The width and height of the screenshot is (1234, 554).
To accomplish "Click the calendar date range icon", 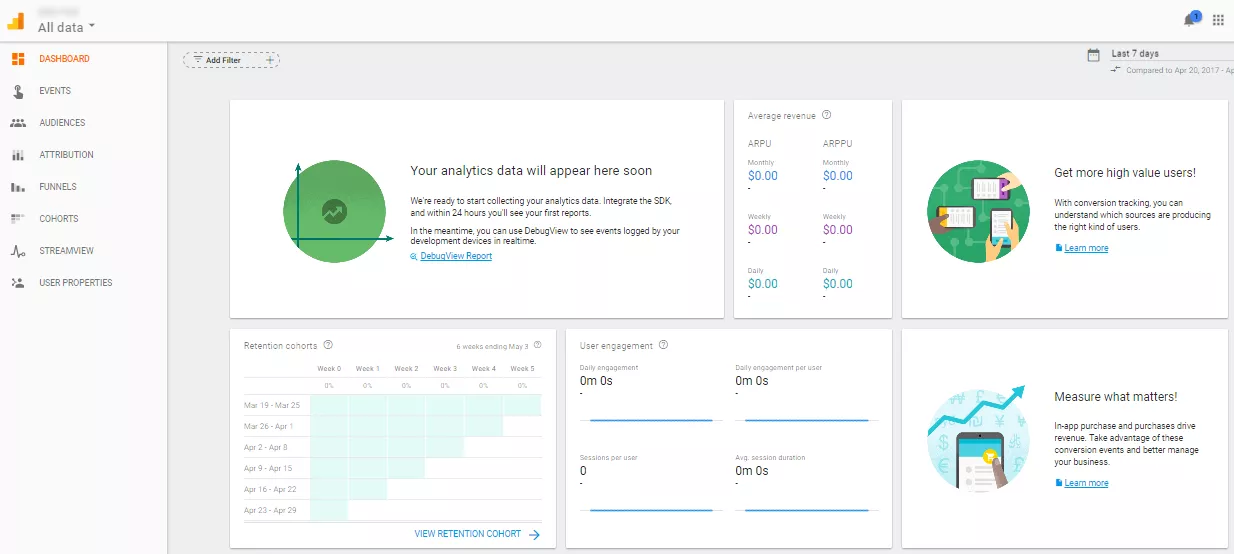I will click(x=1094, y=55).
